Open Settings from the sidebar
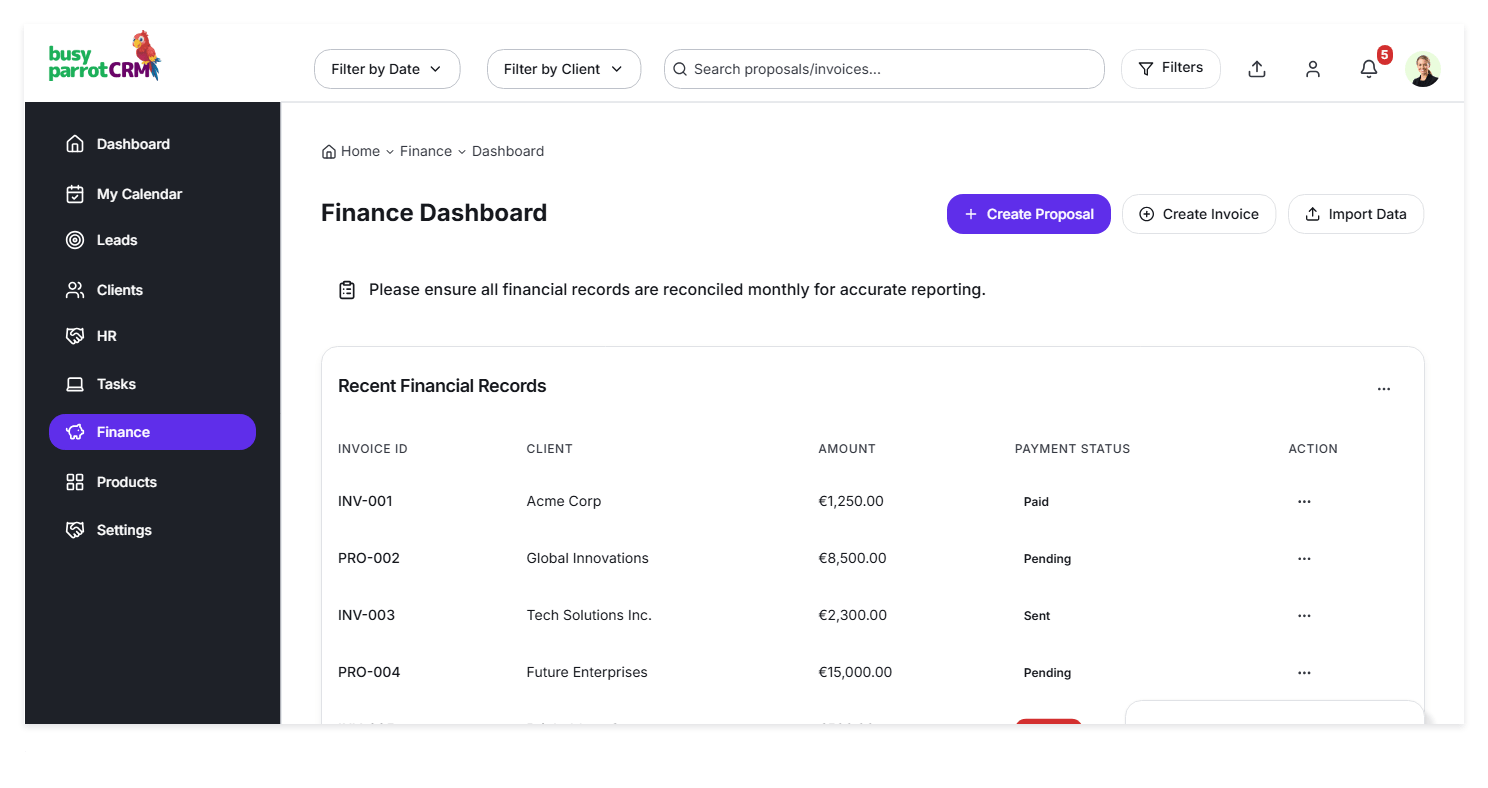 [x=124, y=530]
